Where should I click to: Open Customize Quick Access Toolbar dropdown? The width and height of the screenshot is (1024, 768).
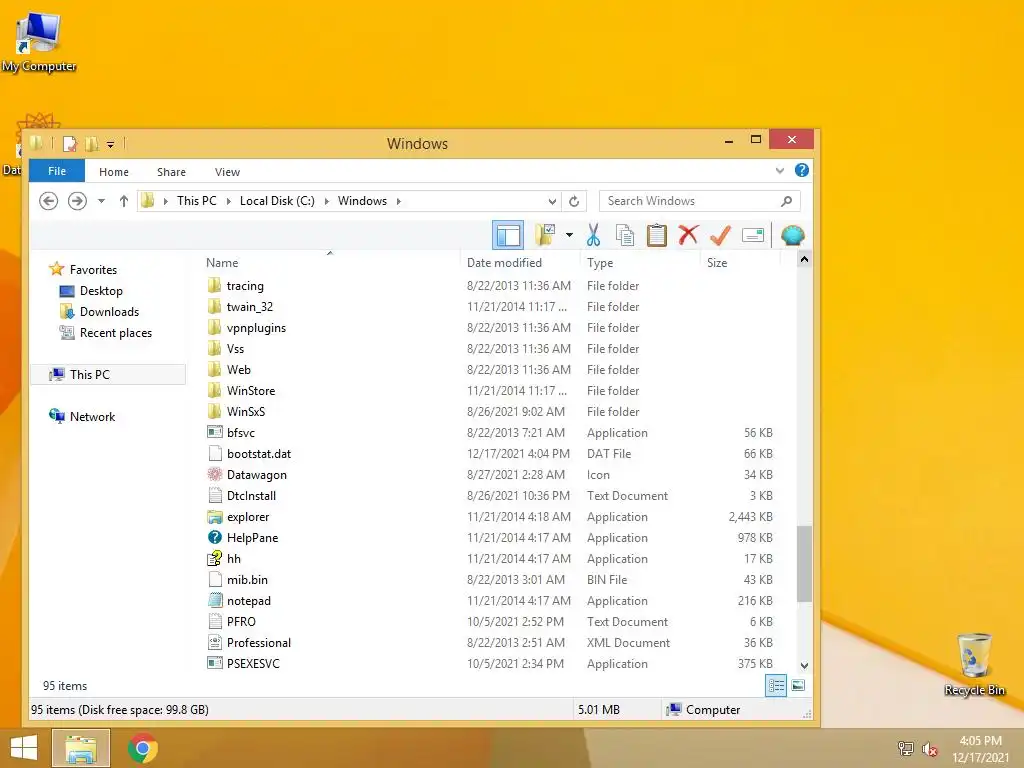110,144
